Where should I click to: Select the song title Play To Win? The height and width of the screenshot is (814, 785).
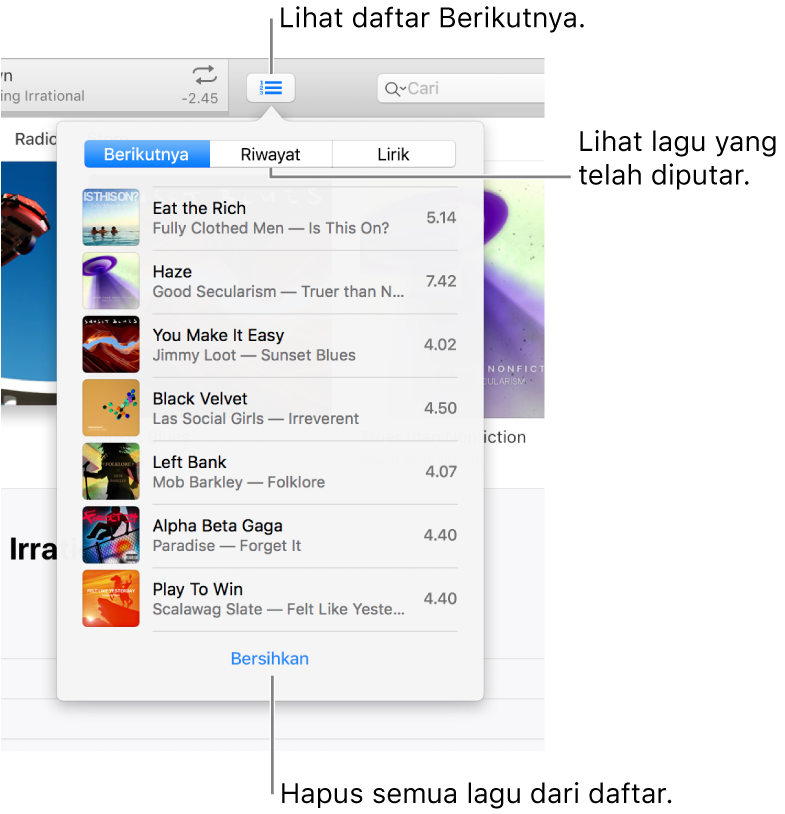(x=198, y=589)
